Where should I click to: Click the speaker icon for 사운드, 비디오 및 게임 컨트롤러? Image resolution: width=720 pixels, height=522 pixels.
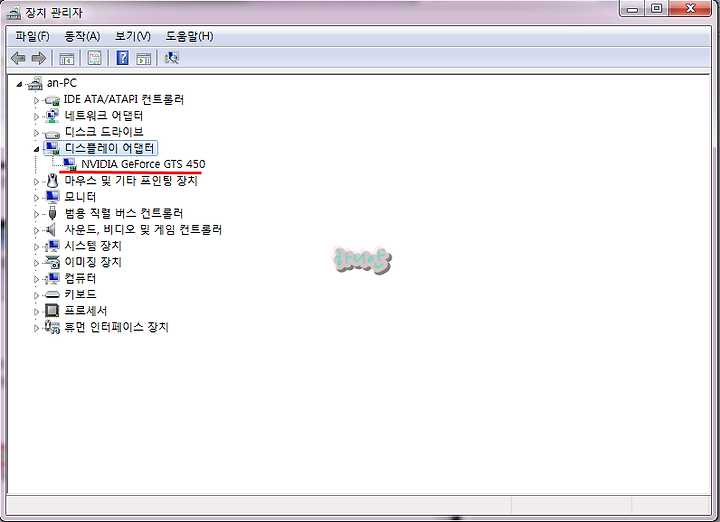click(51, 230)
